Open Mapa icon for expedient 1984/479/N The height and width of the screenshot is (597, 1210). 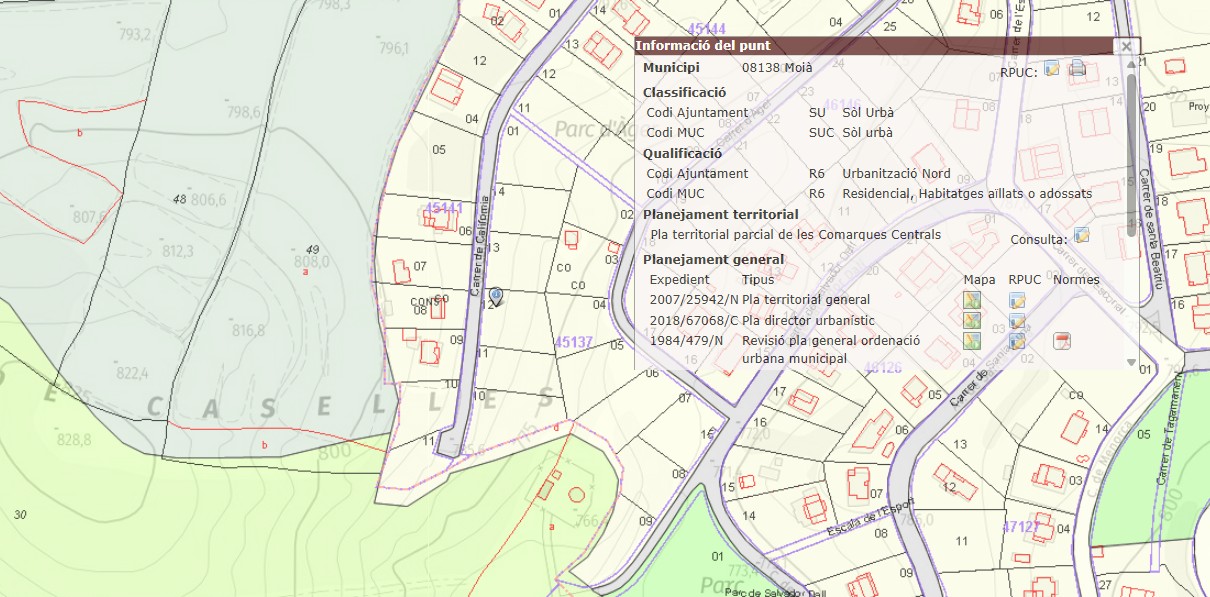[971, 341]
